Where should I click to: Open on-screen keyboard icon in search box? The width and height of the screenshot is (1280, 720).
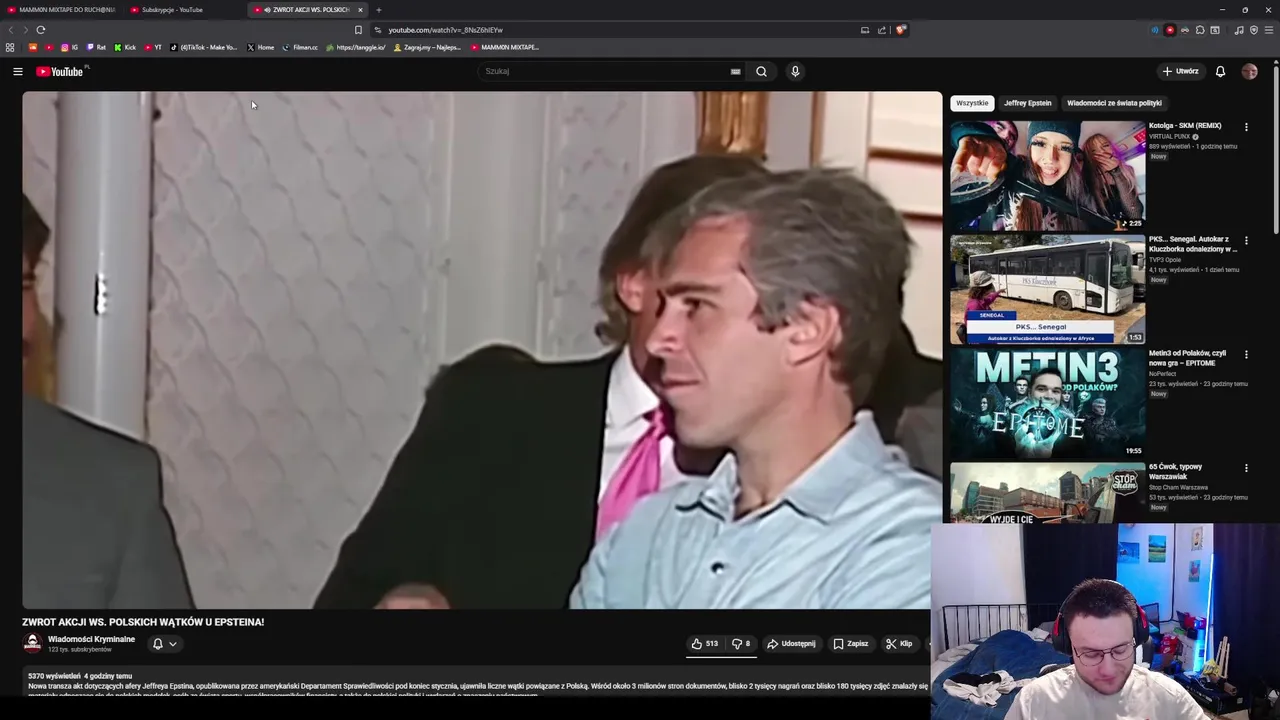pos(735,71)
